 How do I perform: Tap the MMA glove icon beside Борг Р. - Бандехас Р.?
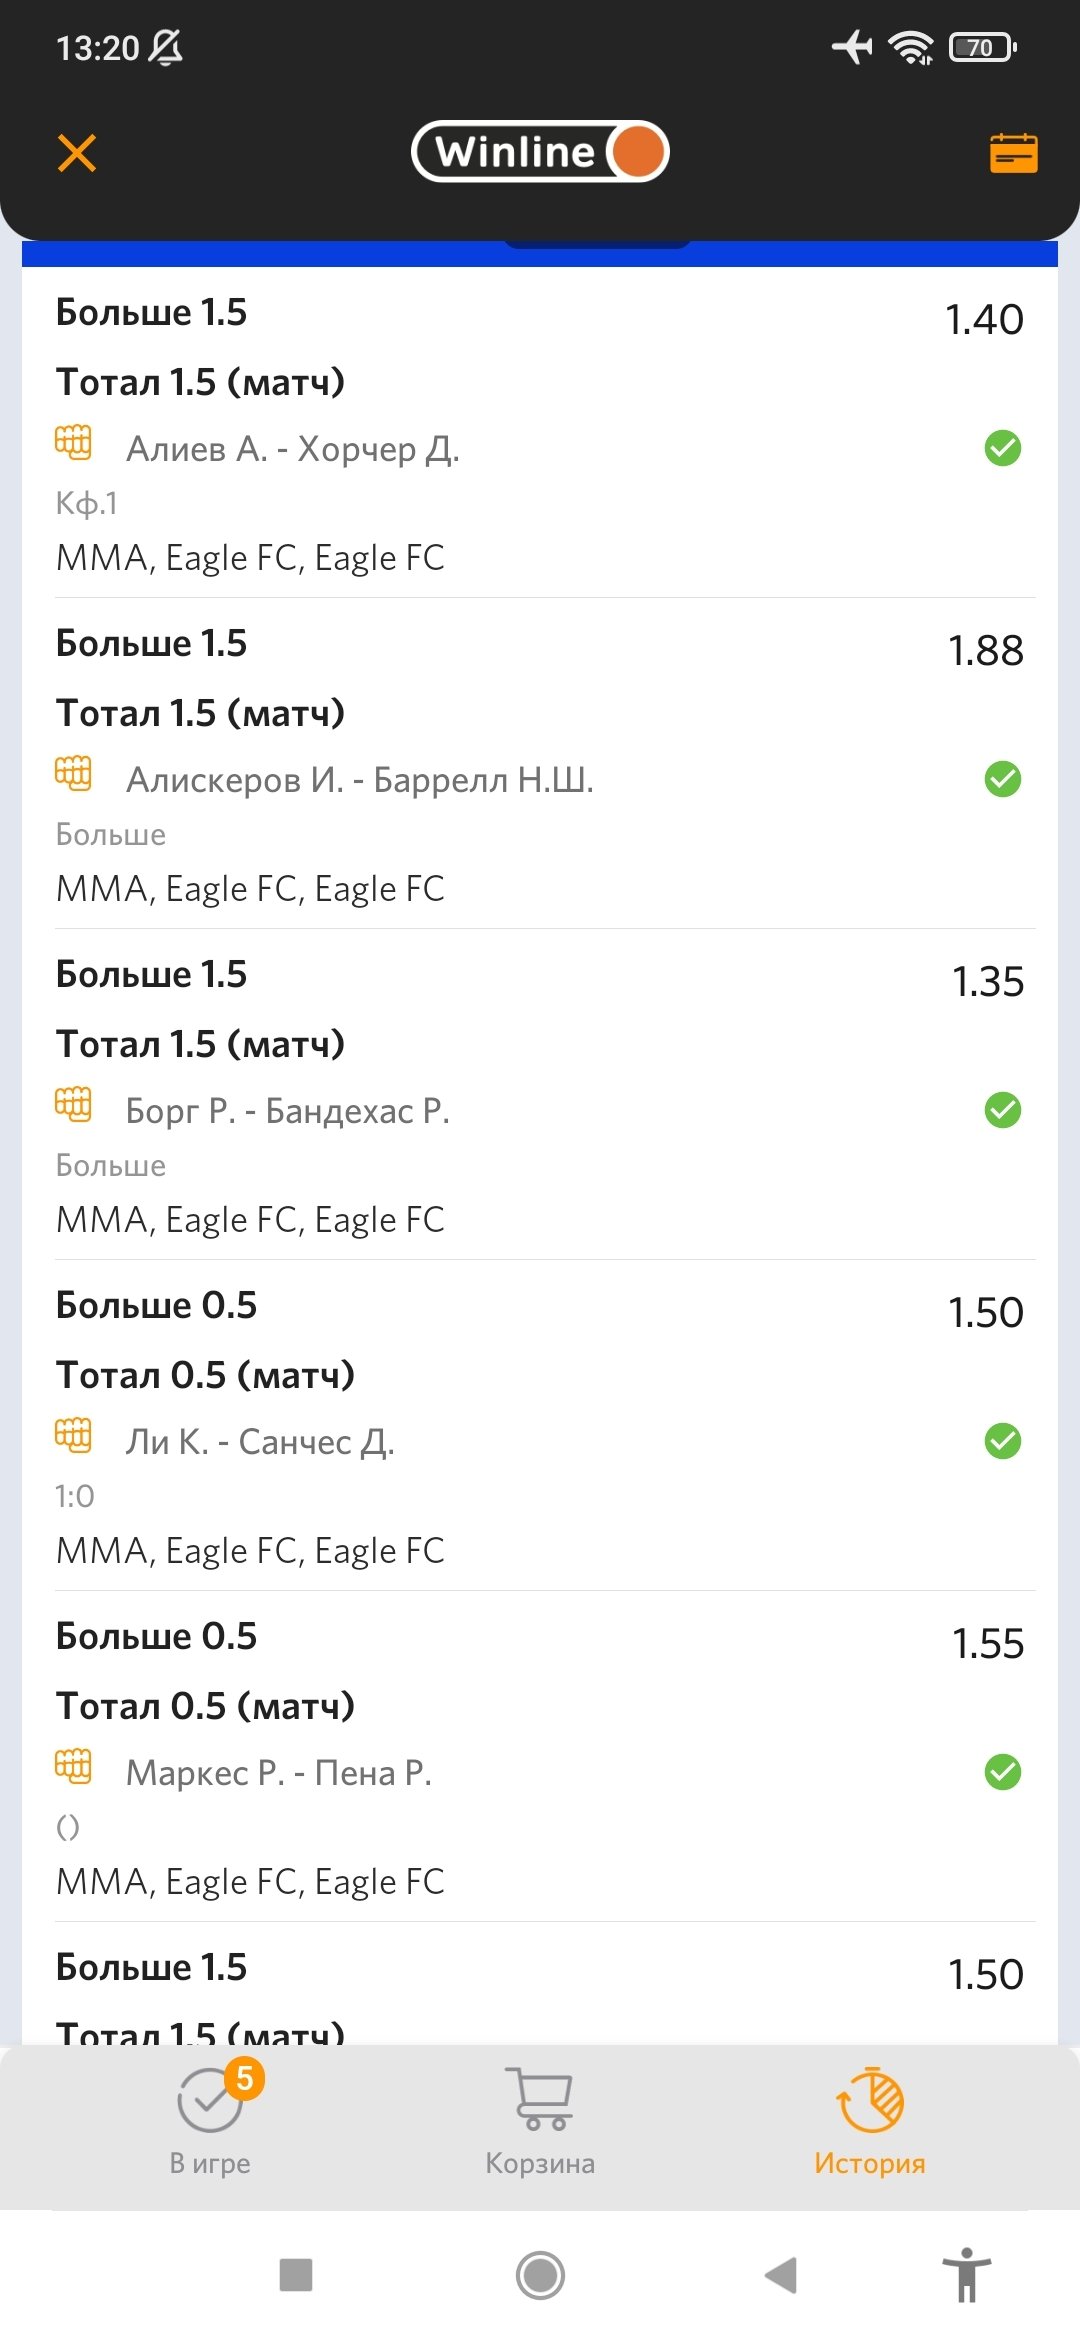click(73, 1104)
